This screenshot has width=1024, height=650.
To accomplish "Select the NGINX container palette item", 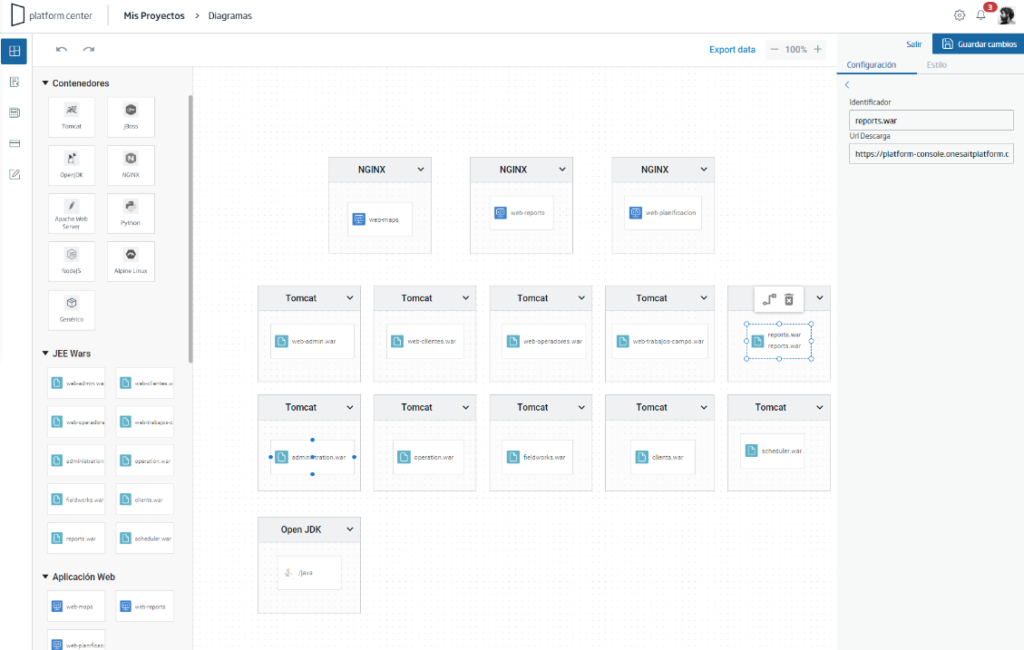I will click(131, 165).
